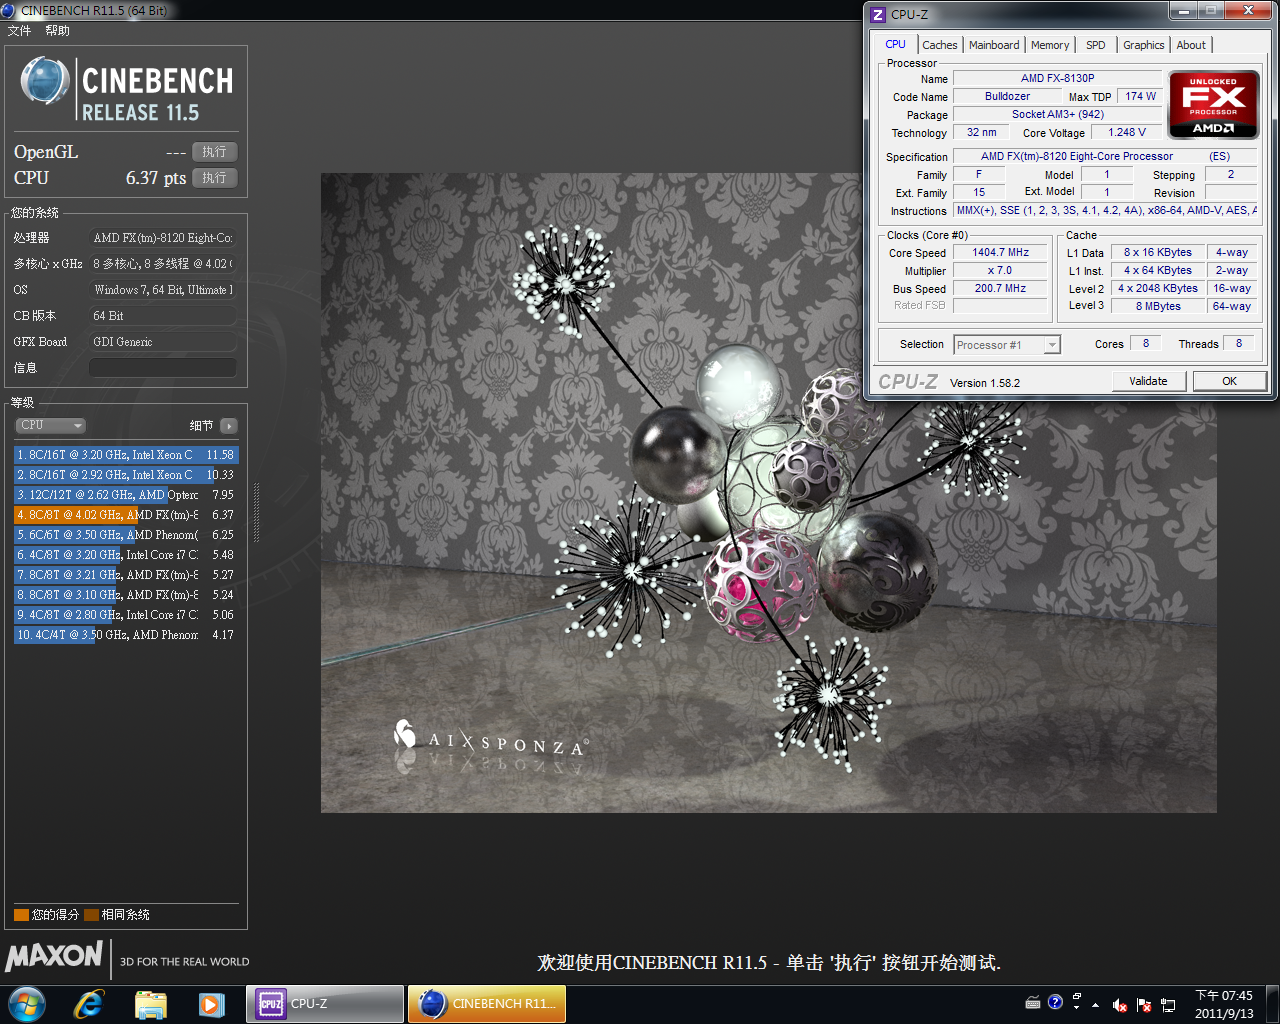Click the OS field Windows 7, 64 Bit
Viewport: 1280px width, 1024px height.
click(163, 290)
